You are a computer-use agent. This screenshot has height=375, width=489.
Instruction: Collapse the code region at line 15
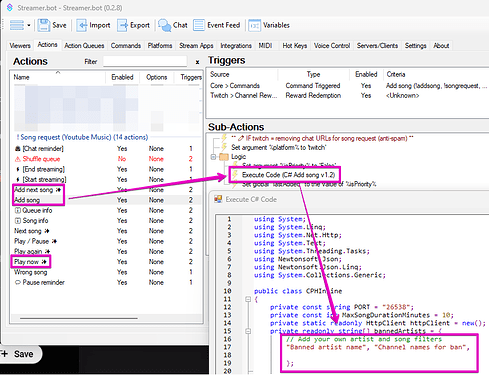coord(248,331)
